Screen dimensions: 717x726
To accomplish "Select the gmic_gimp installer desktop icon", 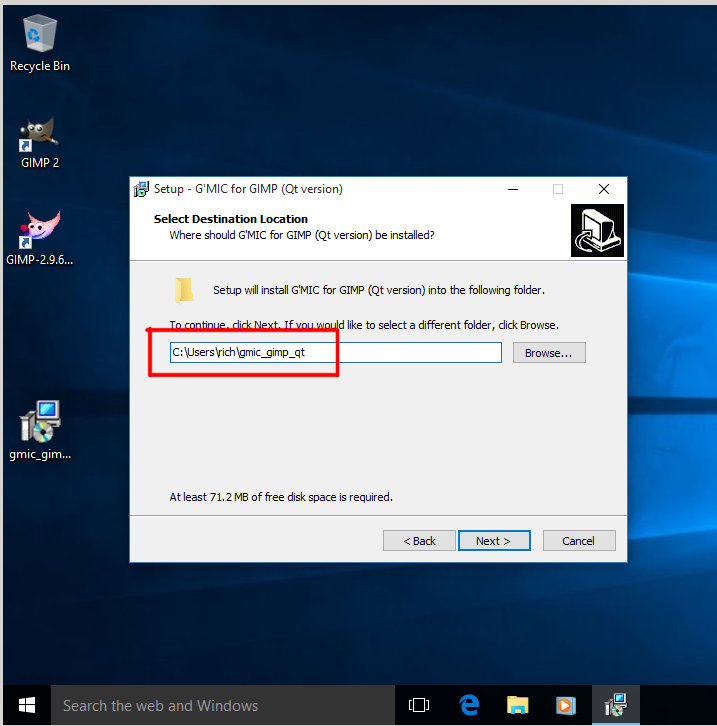I will point(40,424).
